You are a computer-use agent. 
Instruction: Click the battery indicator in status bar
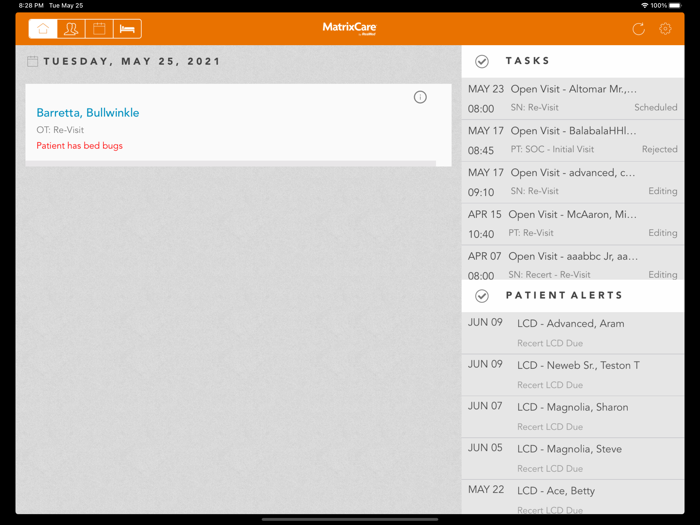(x=675, y=5)
